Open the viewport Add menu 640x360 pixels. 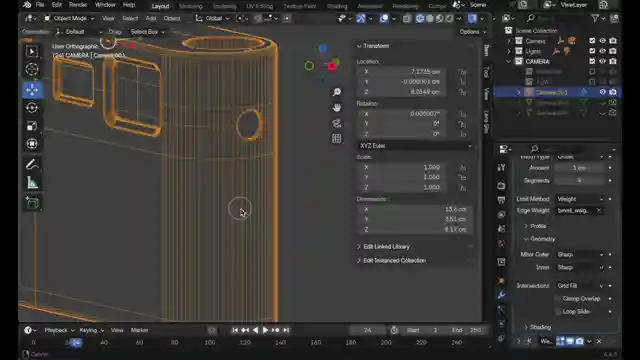151,18
